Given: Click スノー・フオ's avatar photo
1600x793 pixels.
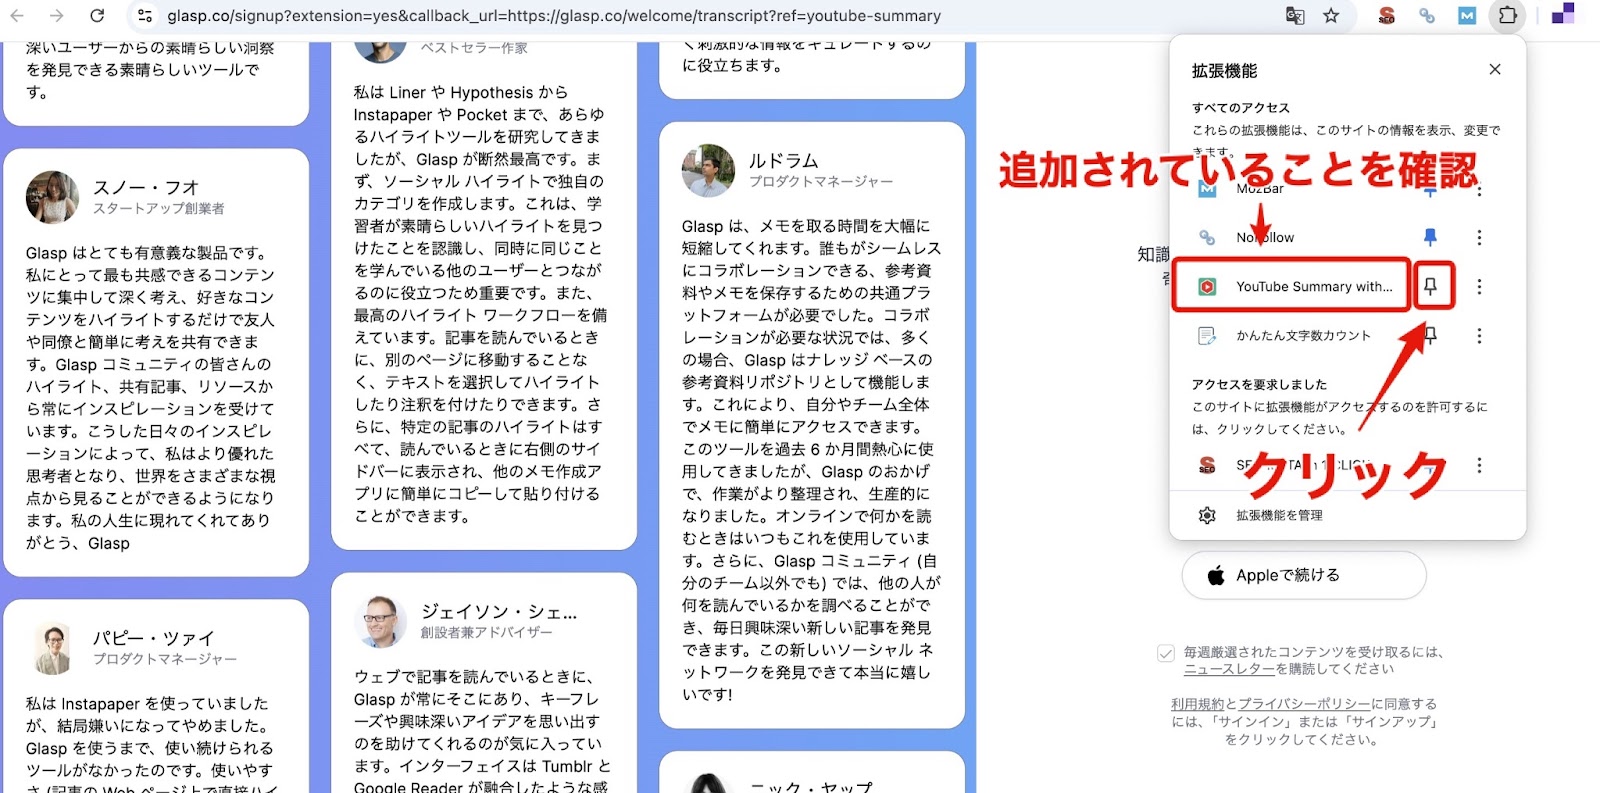Looking at the screenshot, I should (52, 197).
